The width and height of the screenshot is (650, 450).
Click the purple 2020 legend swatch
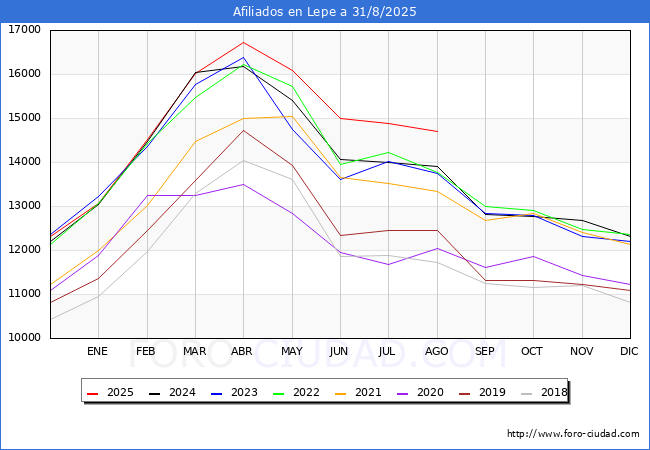pyautogui.click(x=403, y=393)
